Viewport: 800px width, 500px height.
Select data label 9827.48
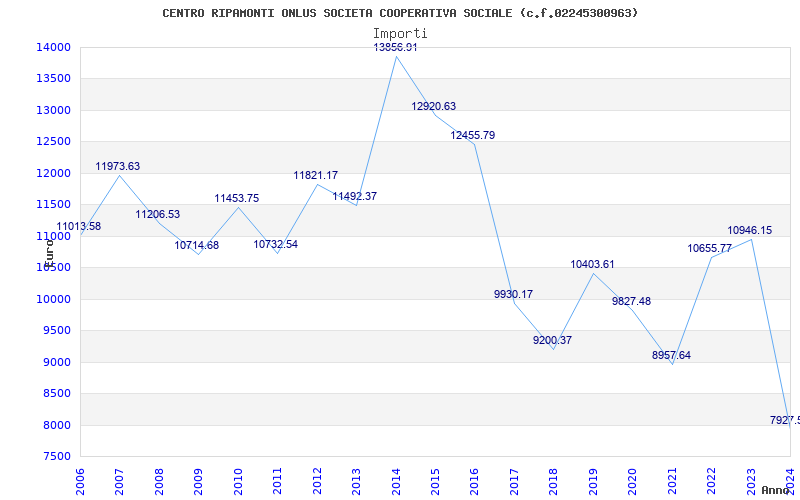coord(632,302)
